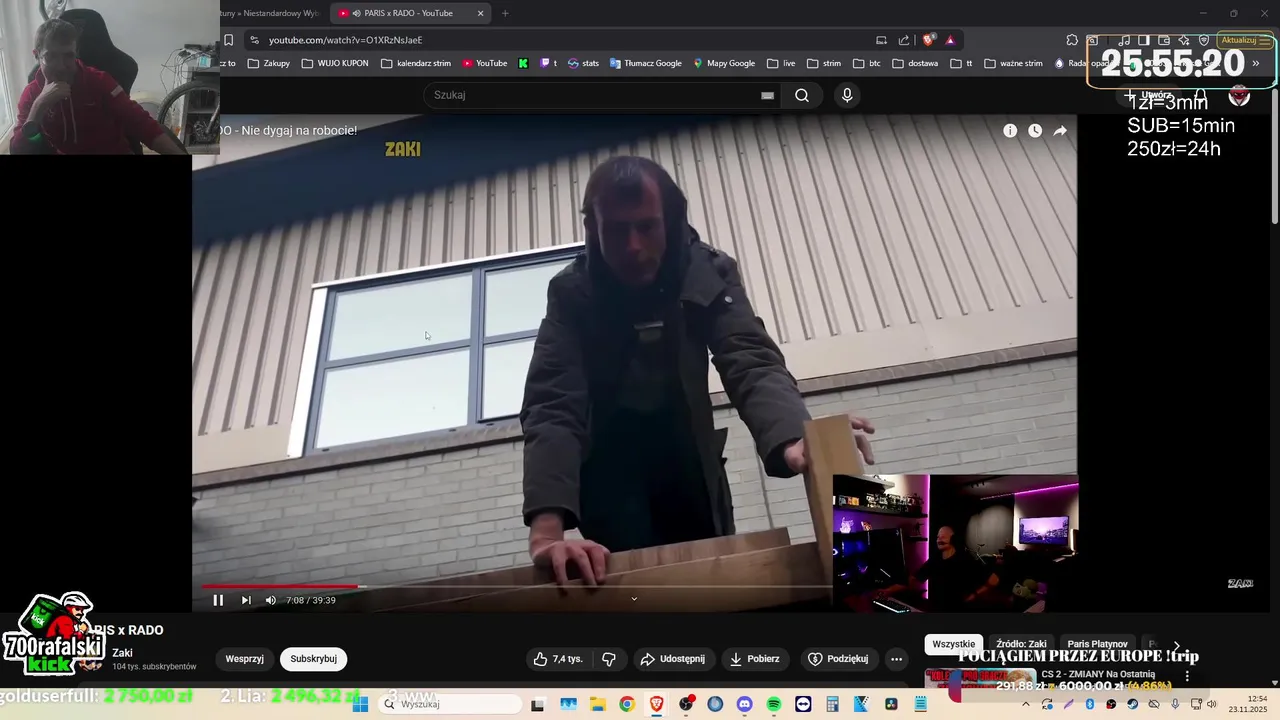This screenshot has width=1280, height=720.
Task: Open the kalendarz strim bookmark folder
Action: coord(415,63)
